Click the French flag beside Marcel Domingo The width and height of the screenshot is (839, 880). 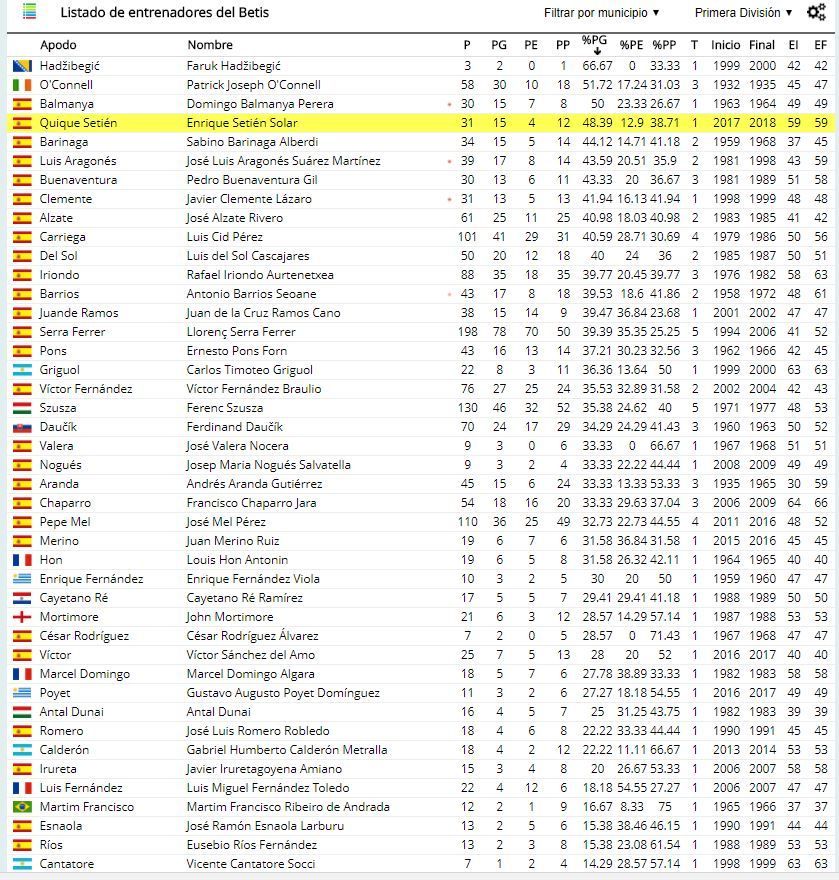pyautogui.click(x=22, y=674)
